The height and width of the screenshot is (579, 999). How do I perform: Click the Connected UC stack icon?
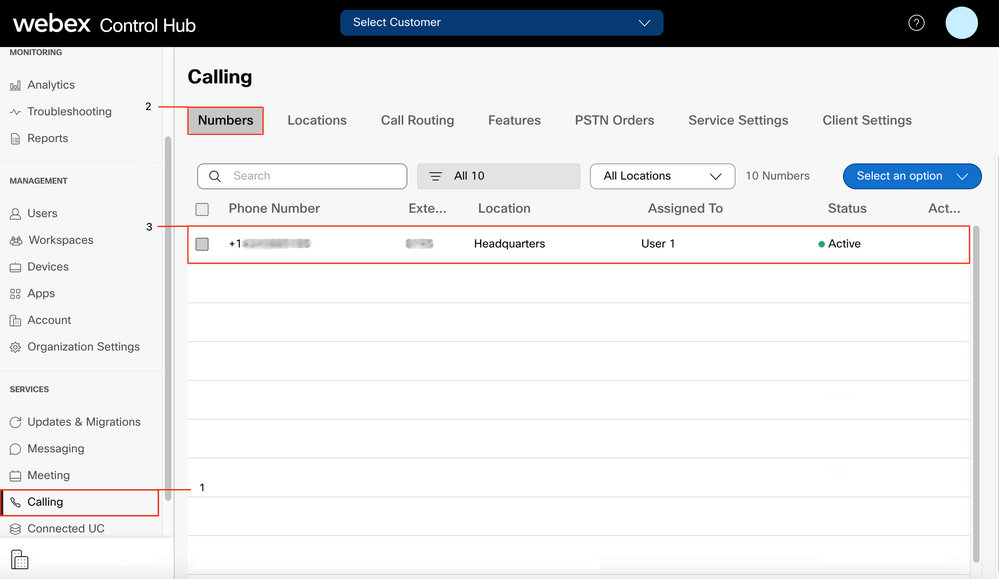pos(15,529)
